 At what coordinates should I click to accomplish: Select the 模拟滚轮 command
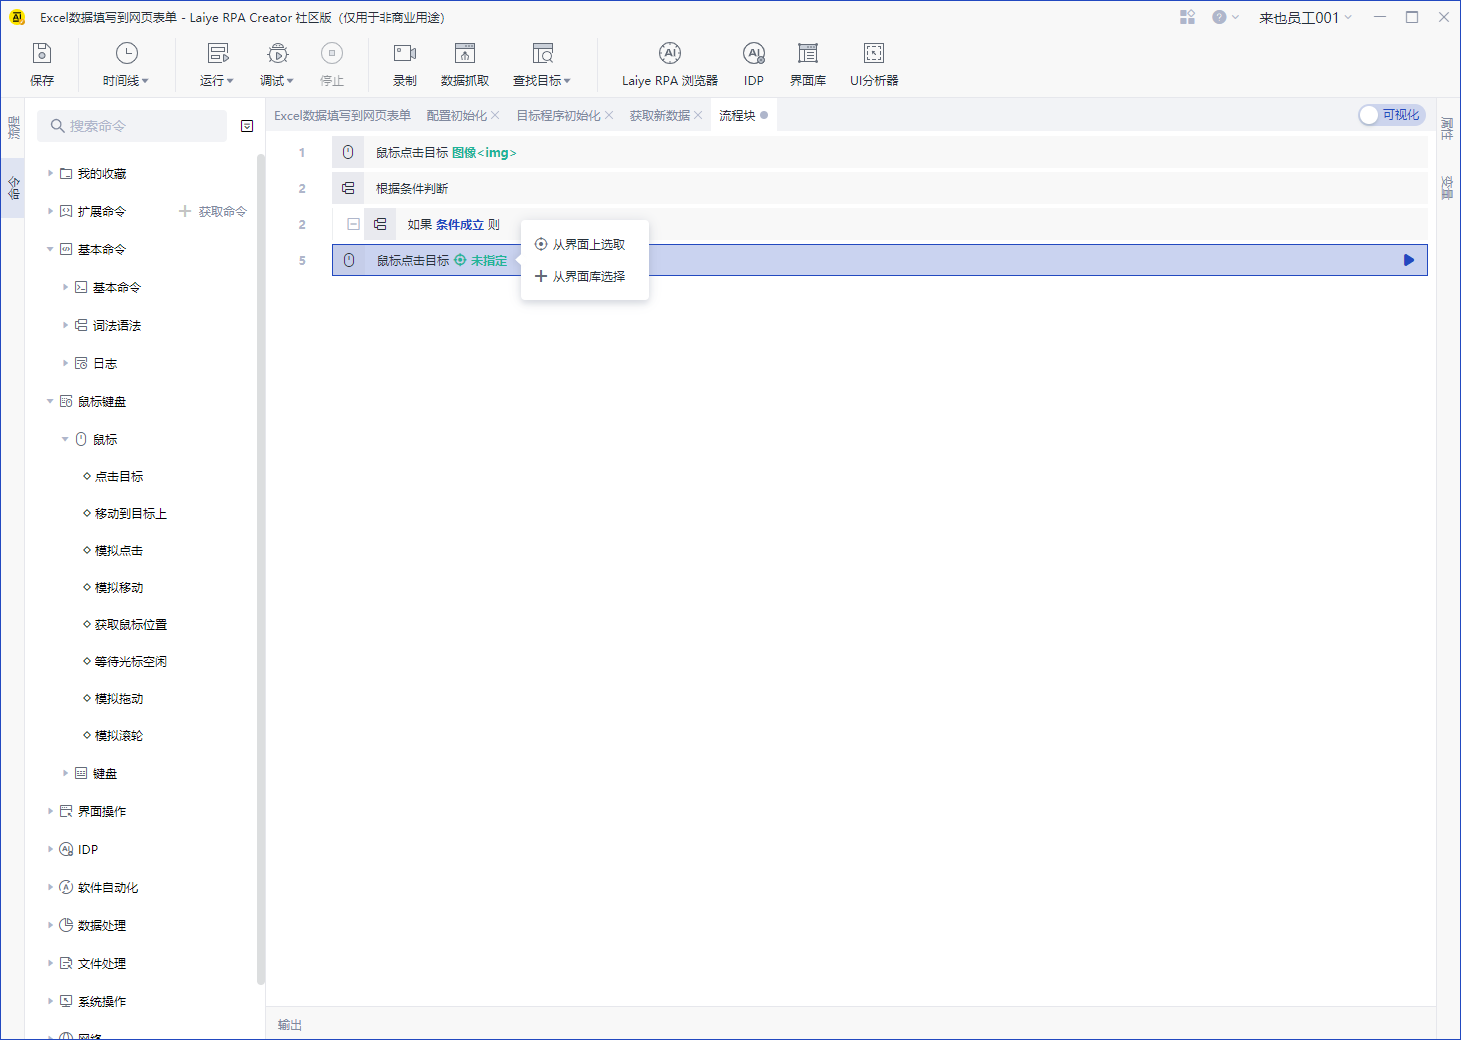[119, 735]
